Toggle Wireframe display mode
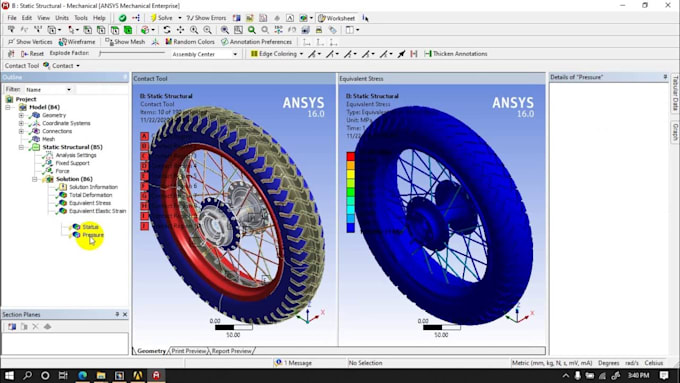The height and width of the screenshot is (383, 680). click(77, 42)
